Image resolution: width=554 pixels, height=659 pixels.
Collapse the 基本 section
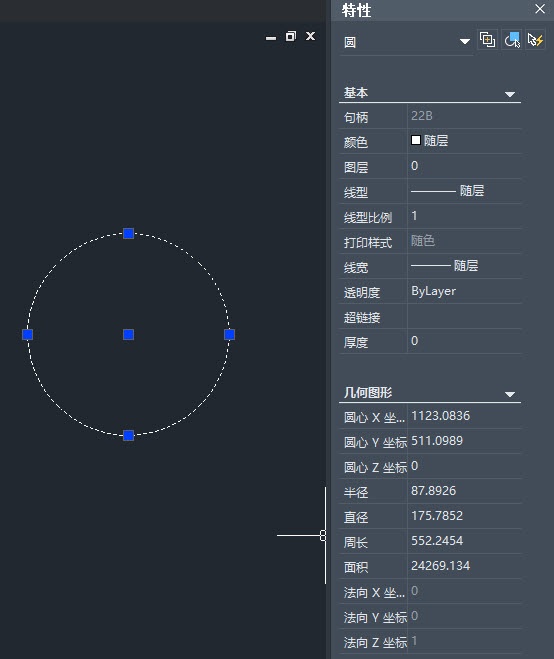510,94
